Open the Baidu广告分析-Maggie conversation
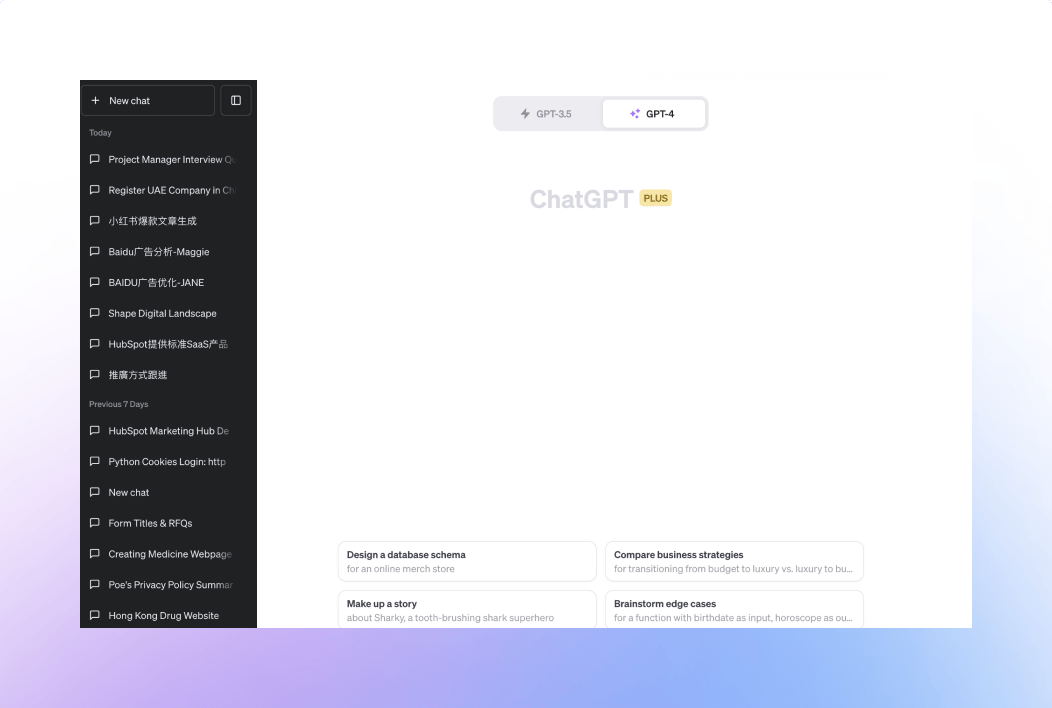 coord(168,252)
